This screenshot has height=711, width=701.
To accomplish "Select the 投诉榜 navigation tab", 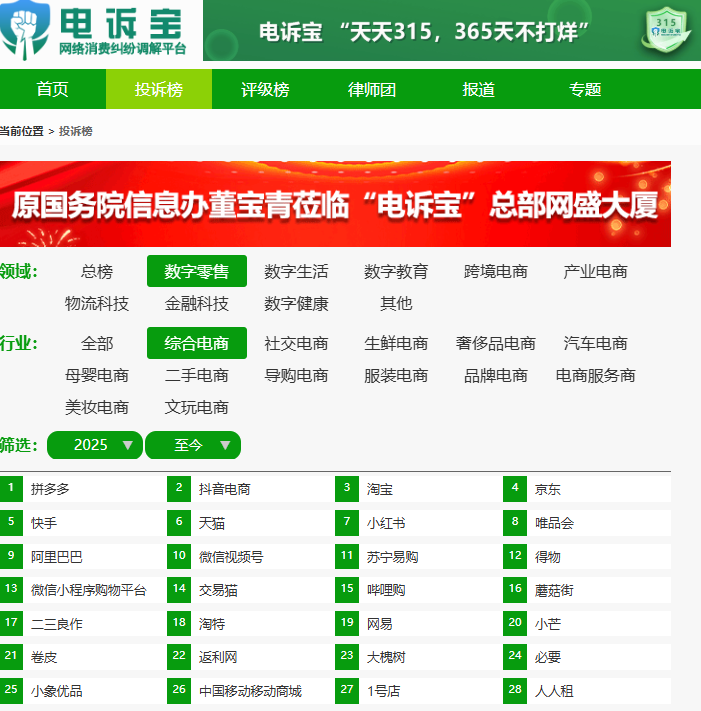I will point(159,89).
